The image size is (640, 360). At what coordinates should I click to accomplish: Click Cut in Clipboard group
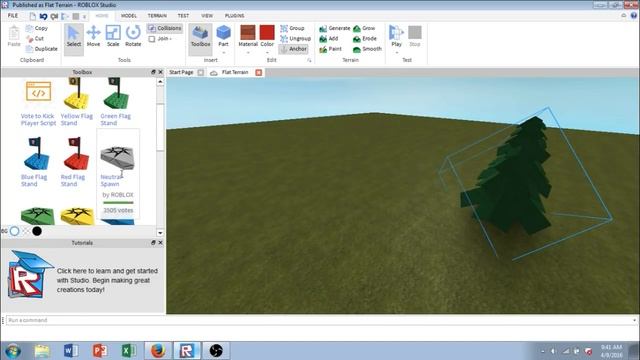point(35,38)
